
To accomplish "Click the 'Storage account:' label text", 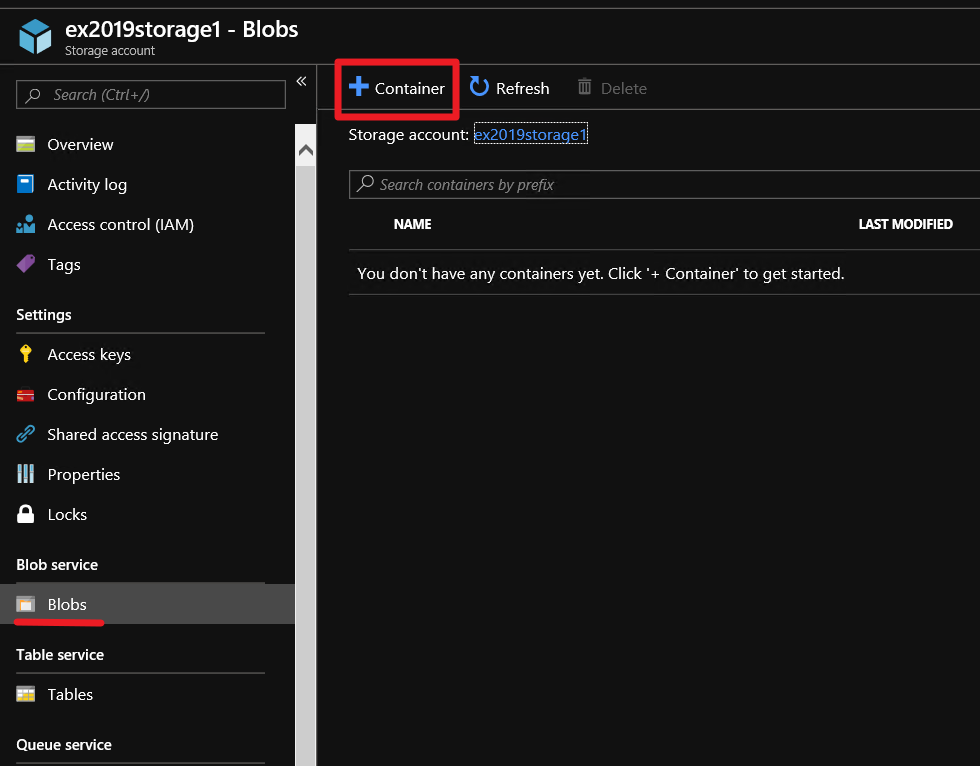I will tap(409, 135).
